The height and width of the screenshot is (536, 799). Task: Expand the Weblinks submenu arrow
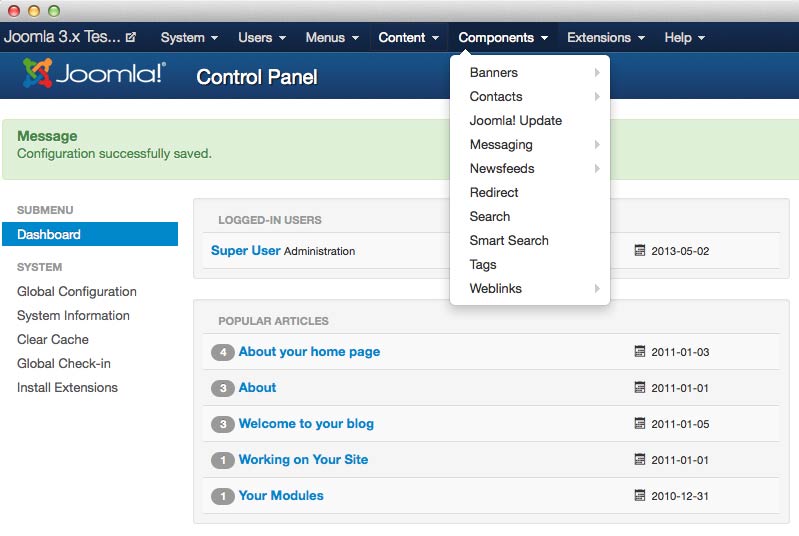click(x=597, y=289)
